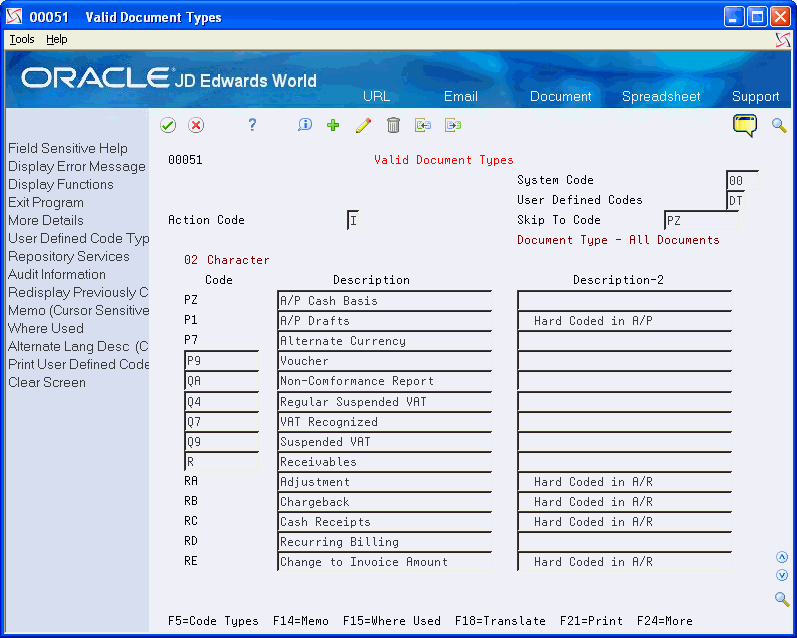Click the green checkmark OK icon
This screenshot has height=638, width=797.
coord(168,125)
